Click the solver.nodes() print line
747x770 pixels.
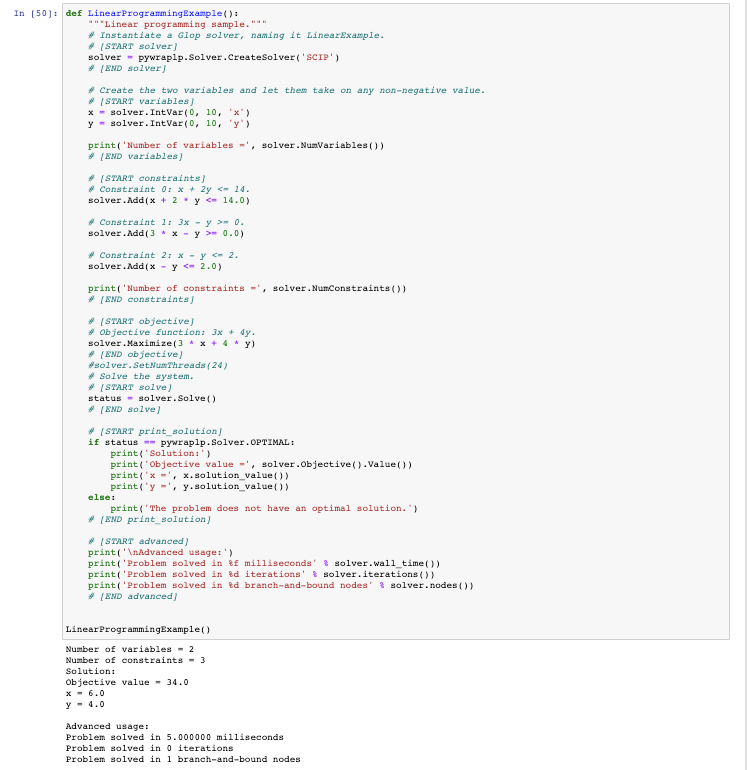281,585
